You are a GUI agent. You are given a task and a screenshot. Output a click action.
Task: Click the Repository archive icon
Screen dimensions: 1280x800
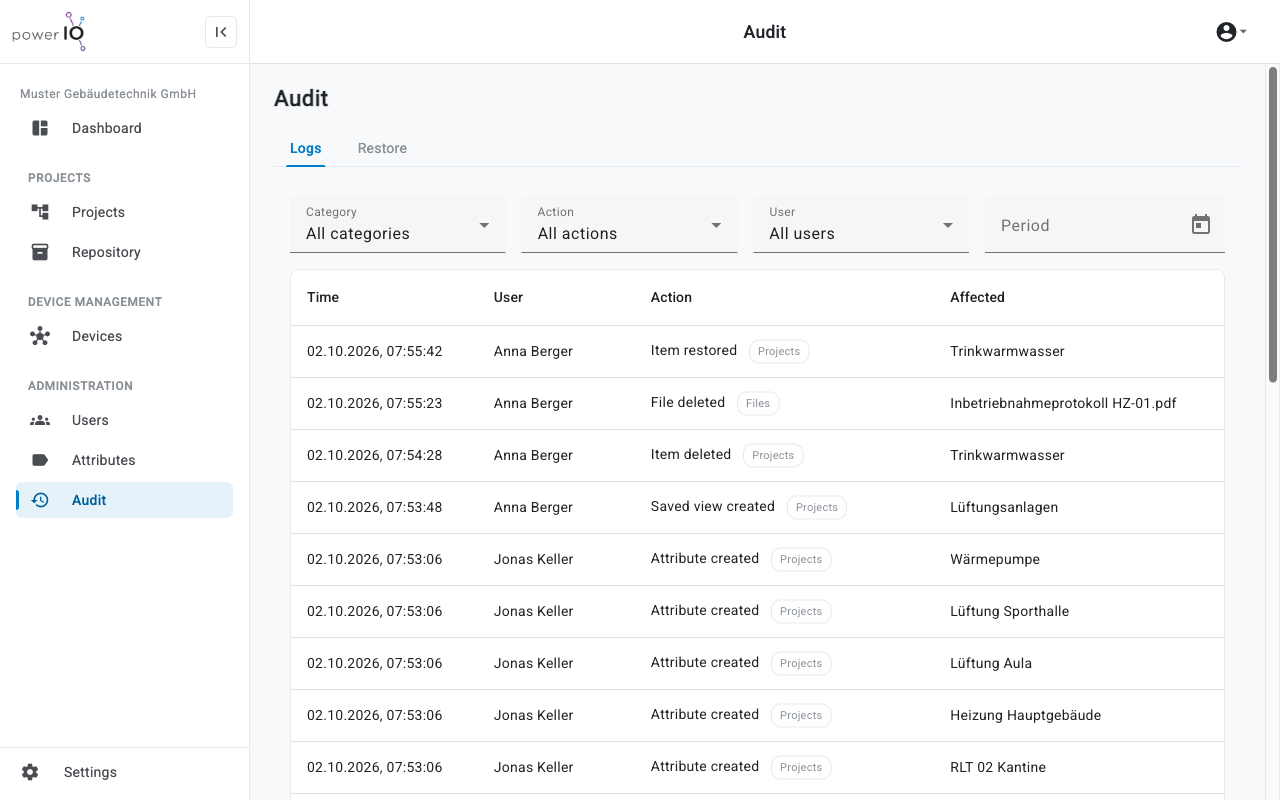[40, 252]
